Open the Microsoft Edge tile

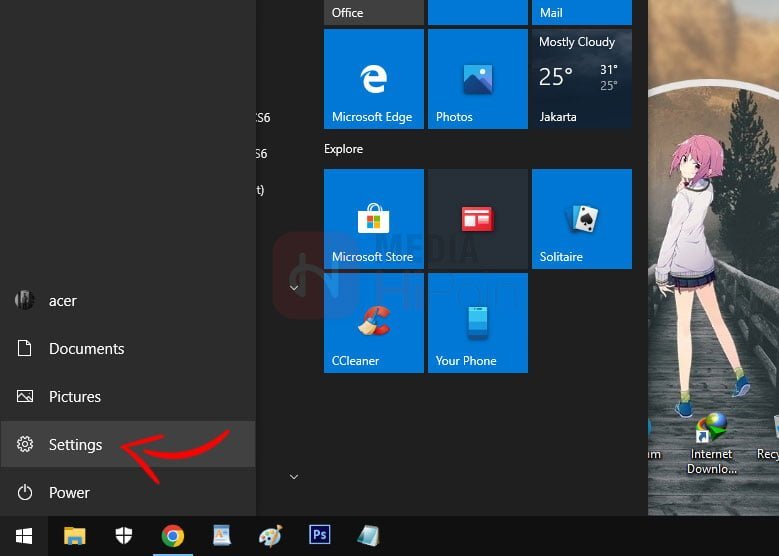[x=374, y=79]
